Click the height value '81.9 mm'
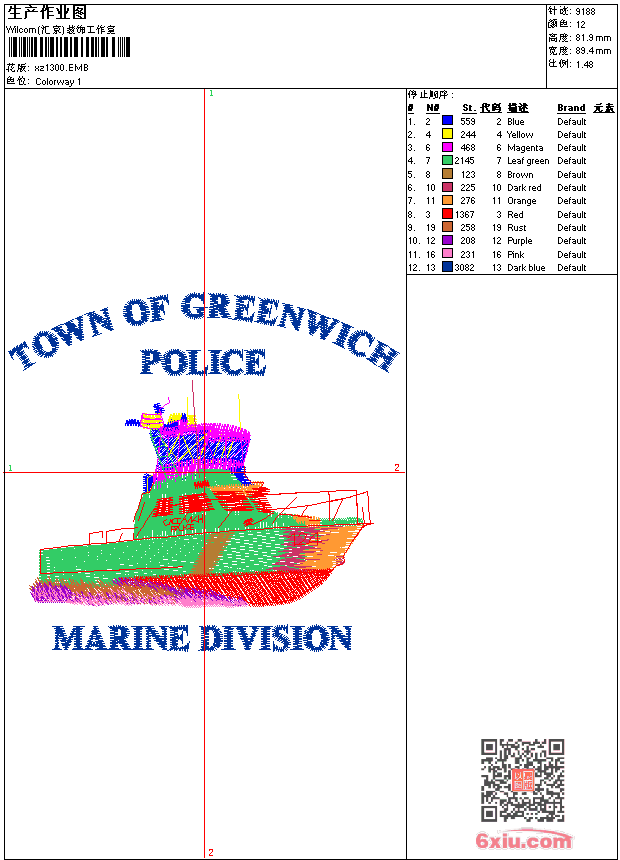Screen dimensions: 620x860 (593, 38)
